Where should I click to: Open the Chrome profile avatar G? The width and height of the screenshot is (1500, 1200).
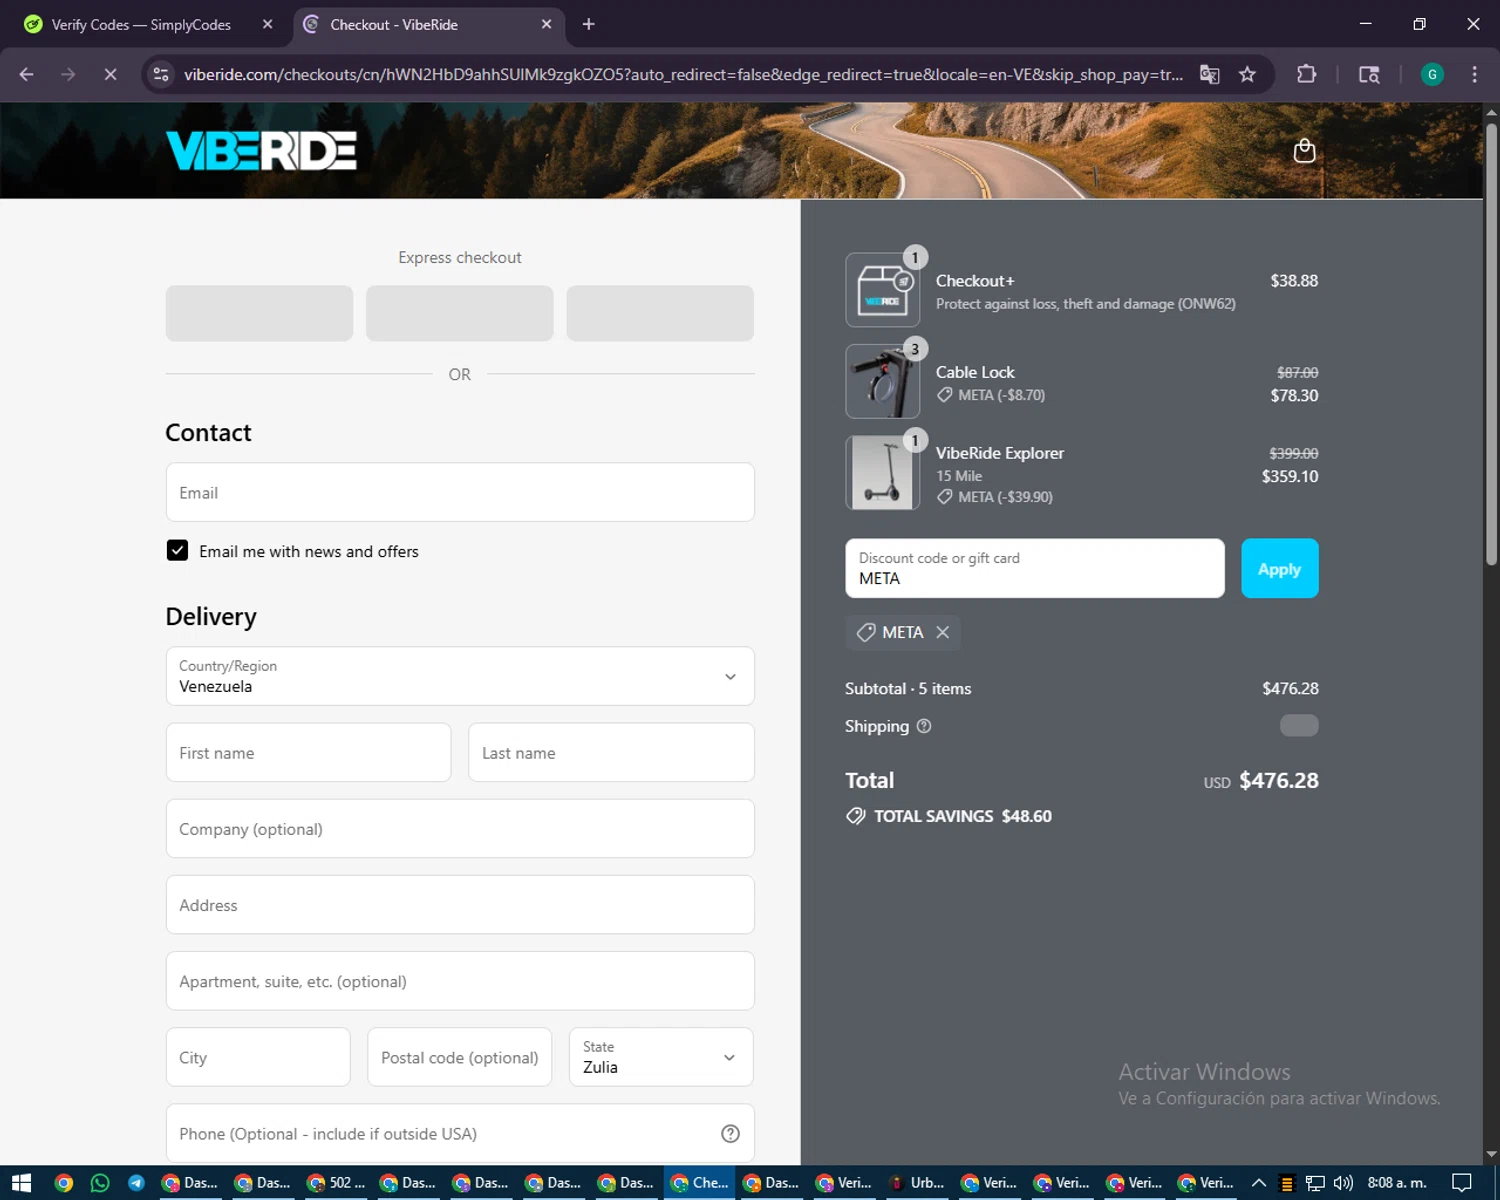point(1432,74)
